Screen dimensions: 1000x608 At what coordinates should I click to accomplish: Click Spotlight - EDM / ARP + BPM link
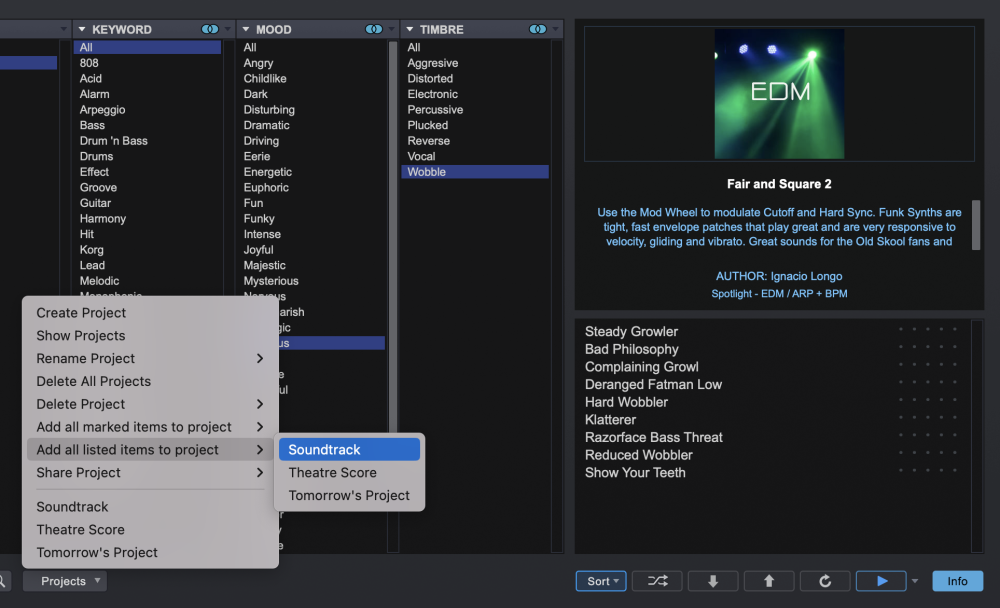coord(779,294)
